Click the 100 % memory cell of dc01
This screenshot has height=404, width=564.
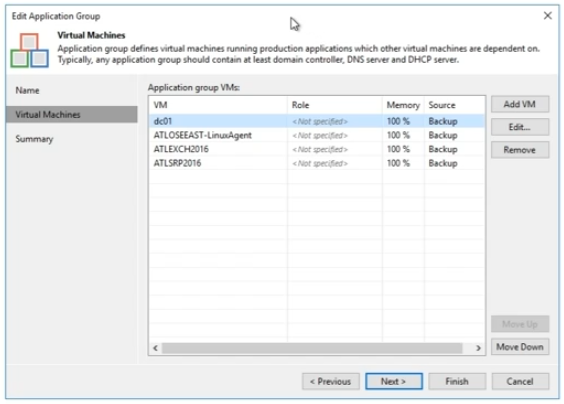pyautogui.click(x=398, y=121)
